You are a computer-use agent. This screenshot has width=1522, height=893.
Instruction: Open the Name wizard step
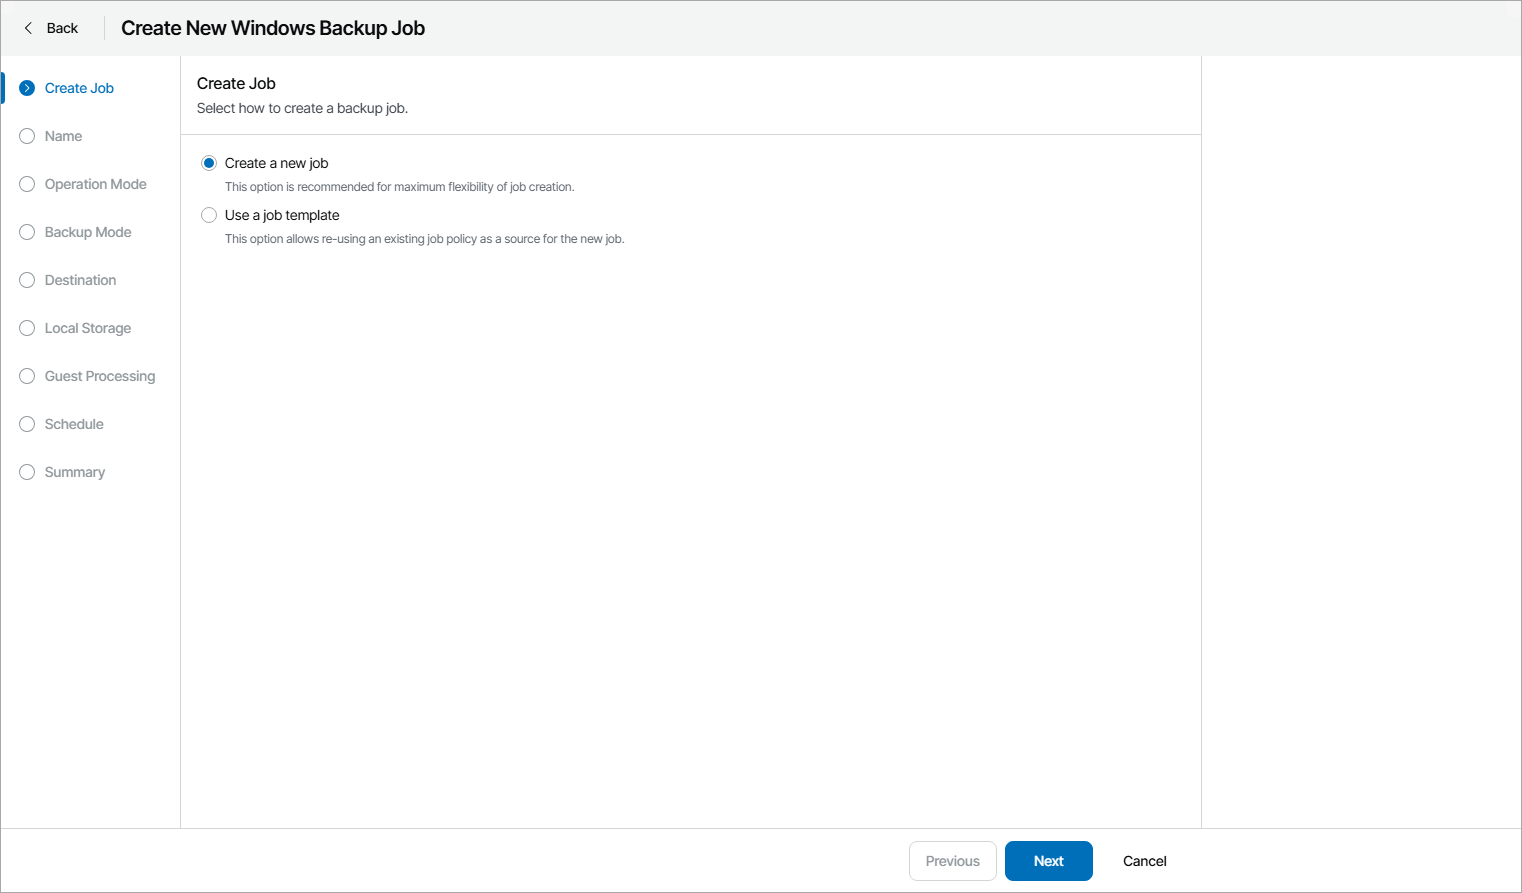coord(64,136)
